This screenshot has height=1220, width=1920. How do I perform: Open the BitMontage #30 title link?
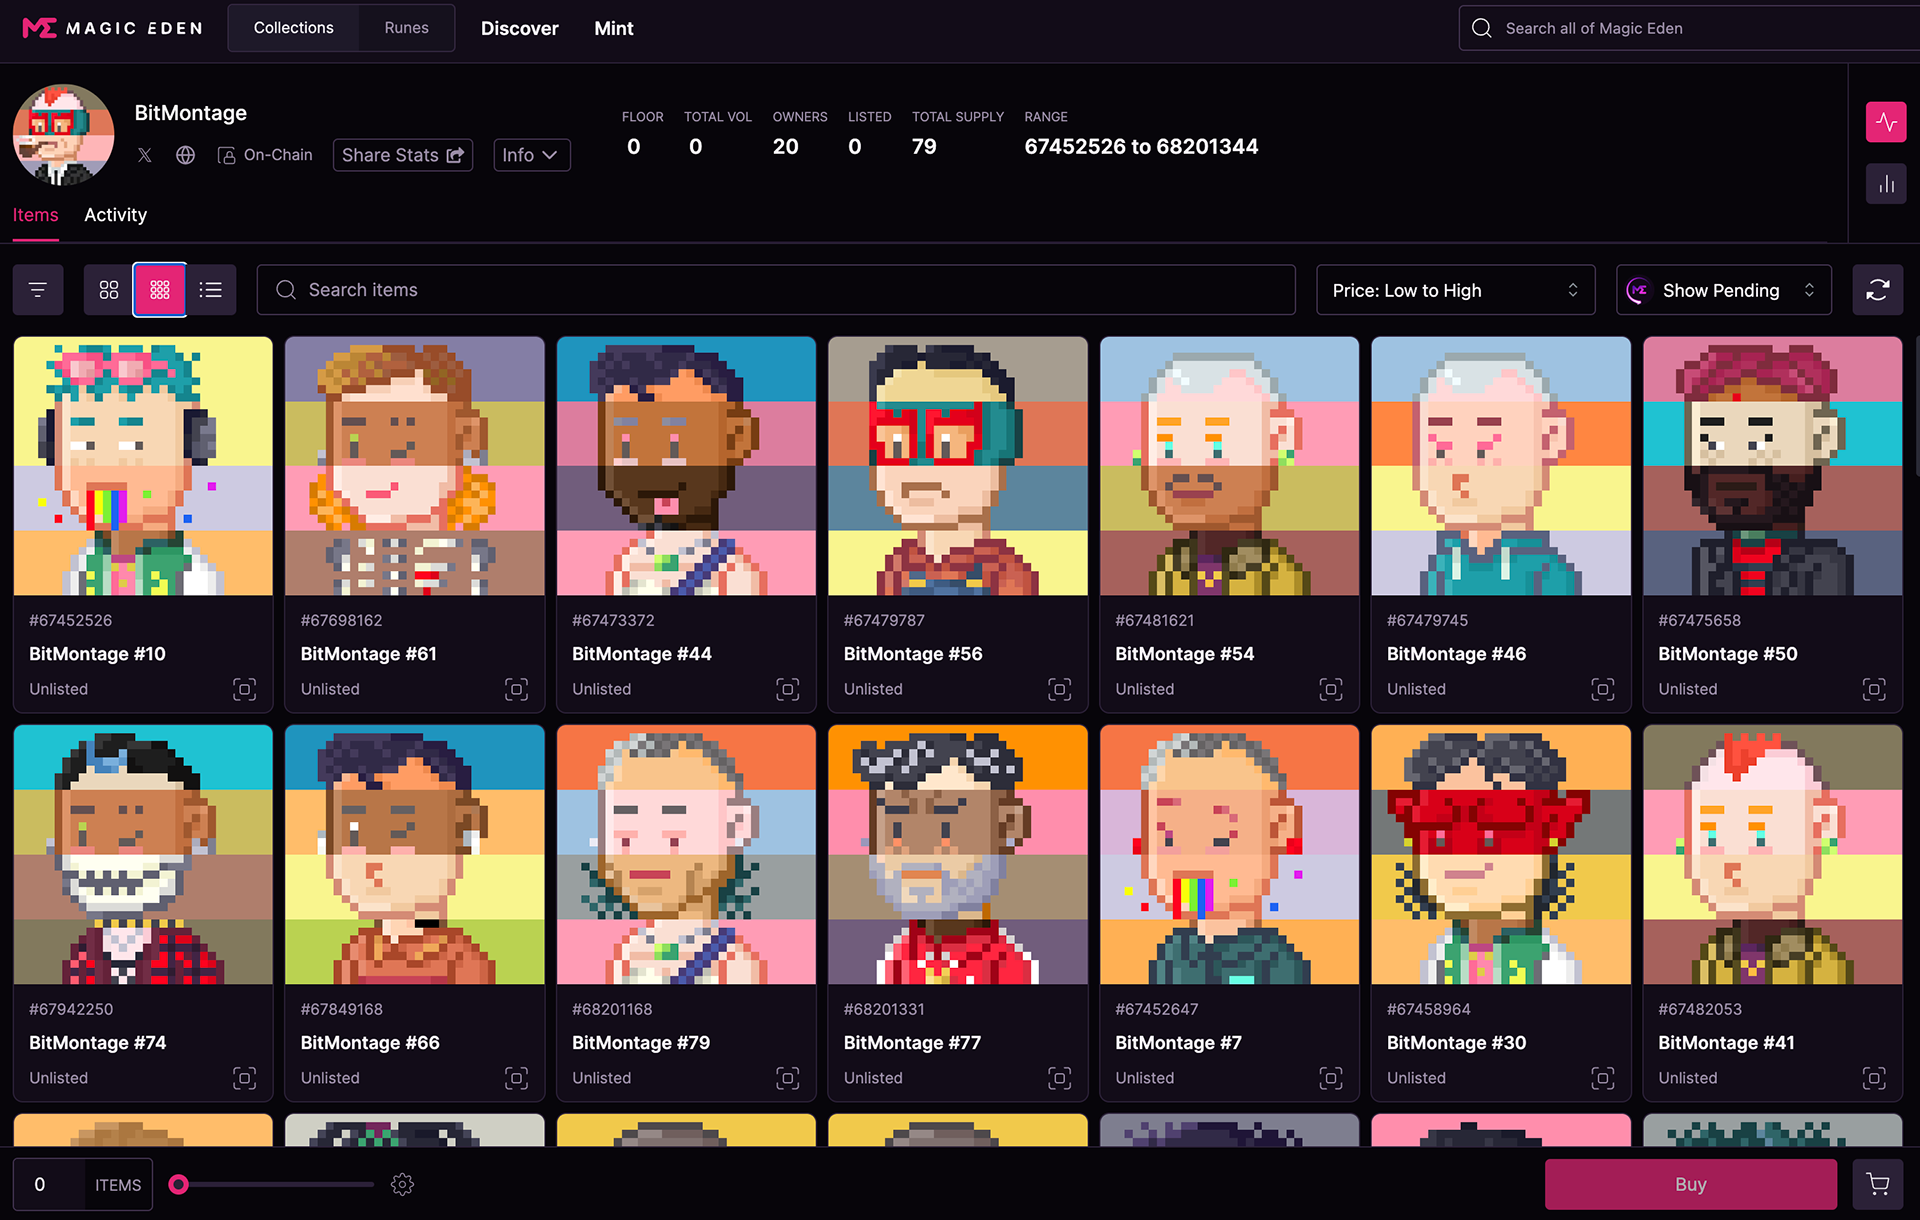tap(1456, 1043)
